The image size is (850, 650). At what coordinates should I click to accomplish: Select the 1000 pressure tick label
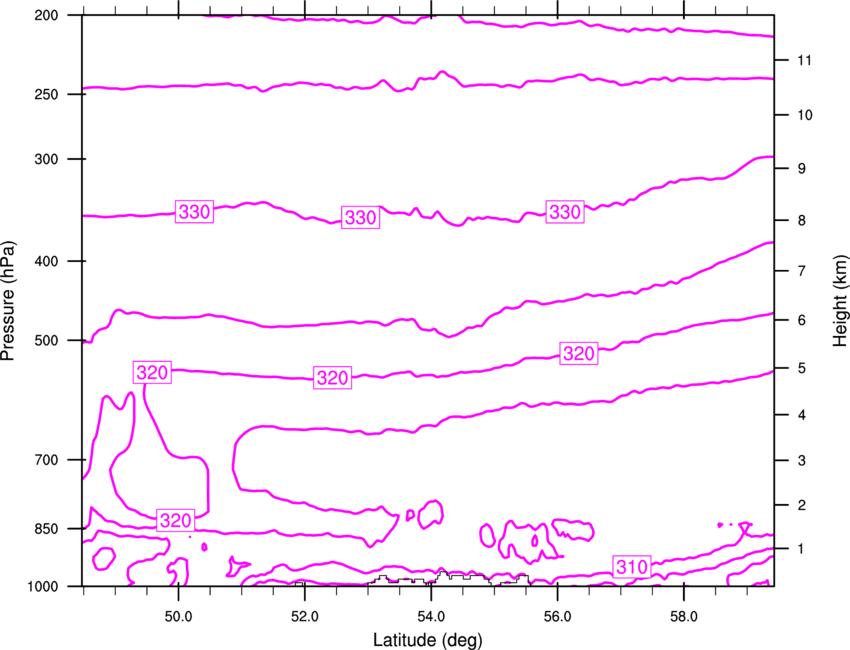coord(43,587)
